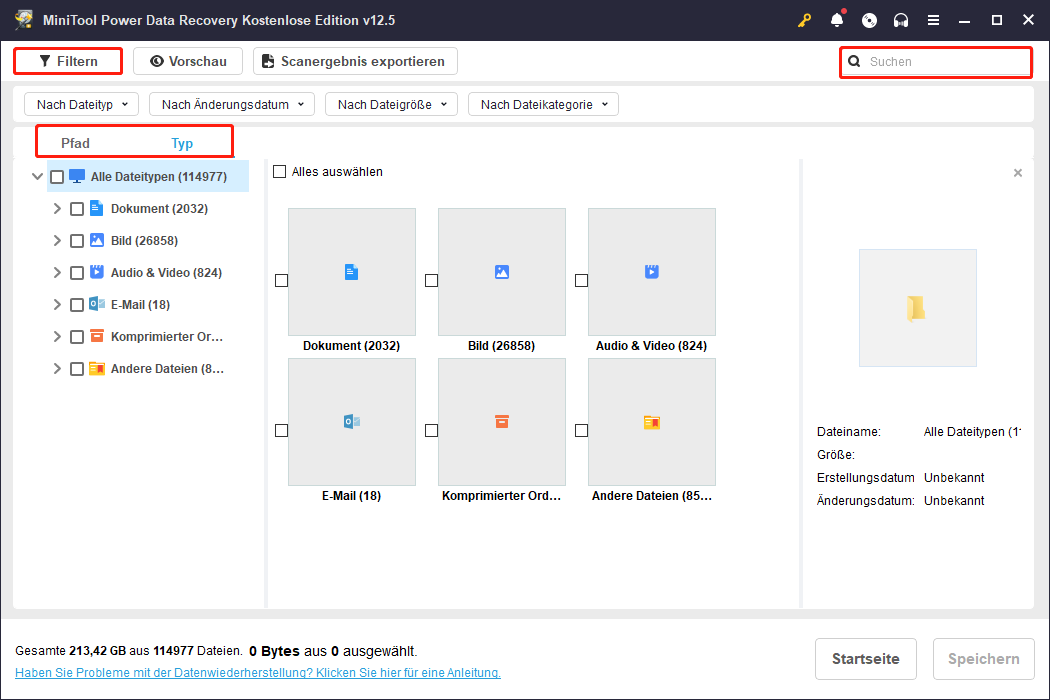Expand the E-Mail (18) tree node
This screenshot has height=700, width=1050.
(57, 305)
